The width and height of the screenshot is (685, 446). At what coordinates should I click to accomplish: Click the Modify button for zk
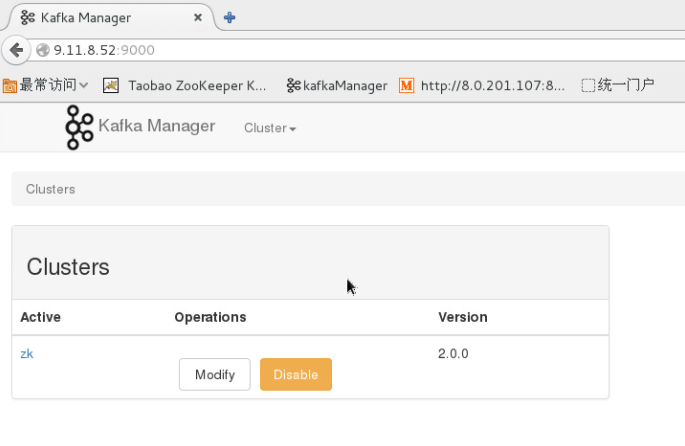(x=214, y=374)
